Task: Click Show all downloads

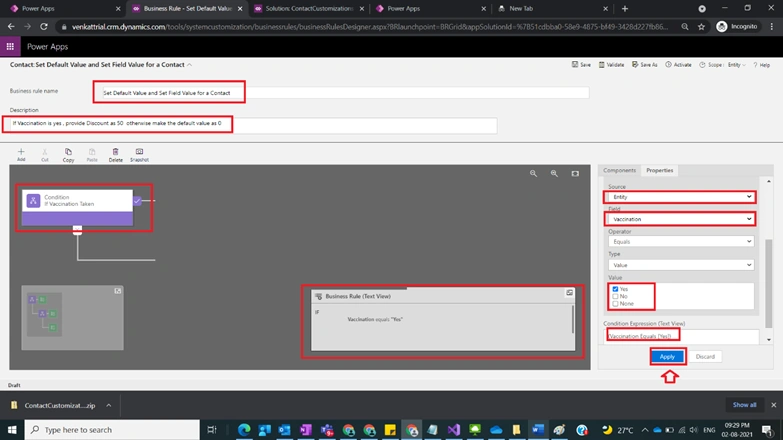Action: click(744, 405)
